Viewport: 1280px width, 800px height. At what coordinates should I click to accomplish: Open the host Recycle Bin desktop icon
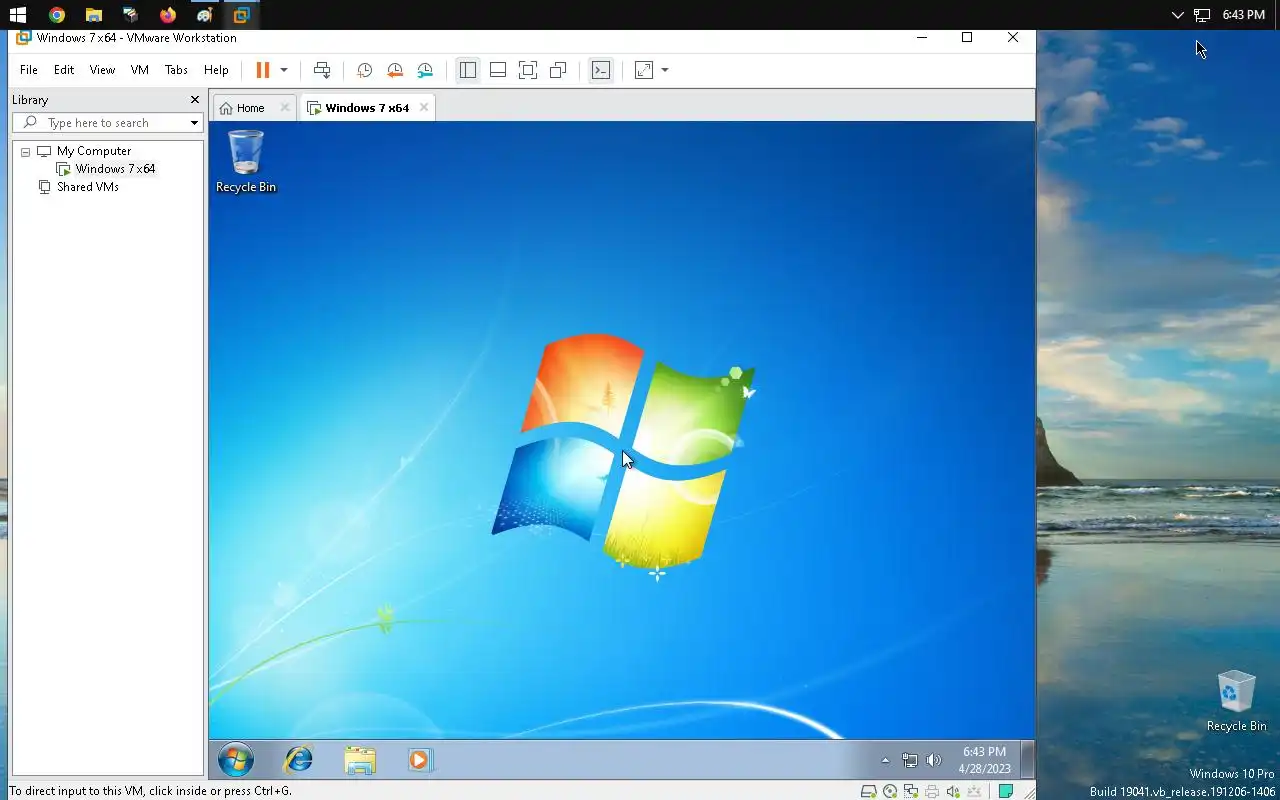(x=1236, y=701)
